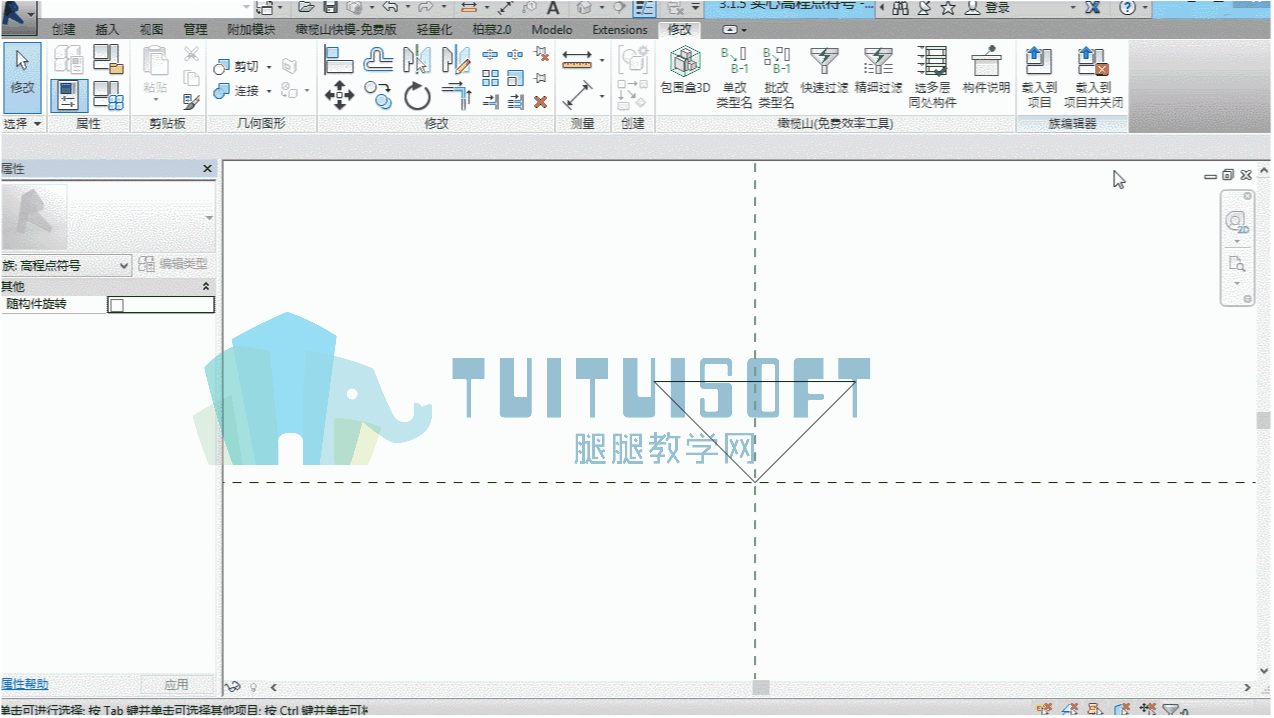
Task: Click the 登录 sign-in button
Action: tap(988, 8)
